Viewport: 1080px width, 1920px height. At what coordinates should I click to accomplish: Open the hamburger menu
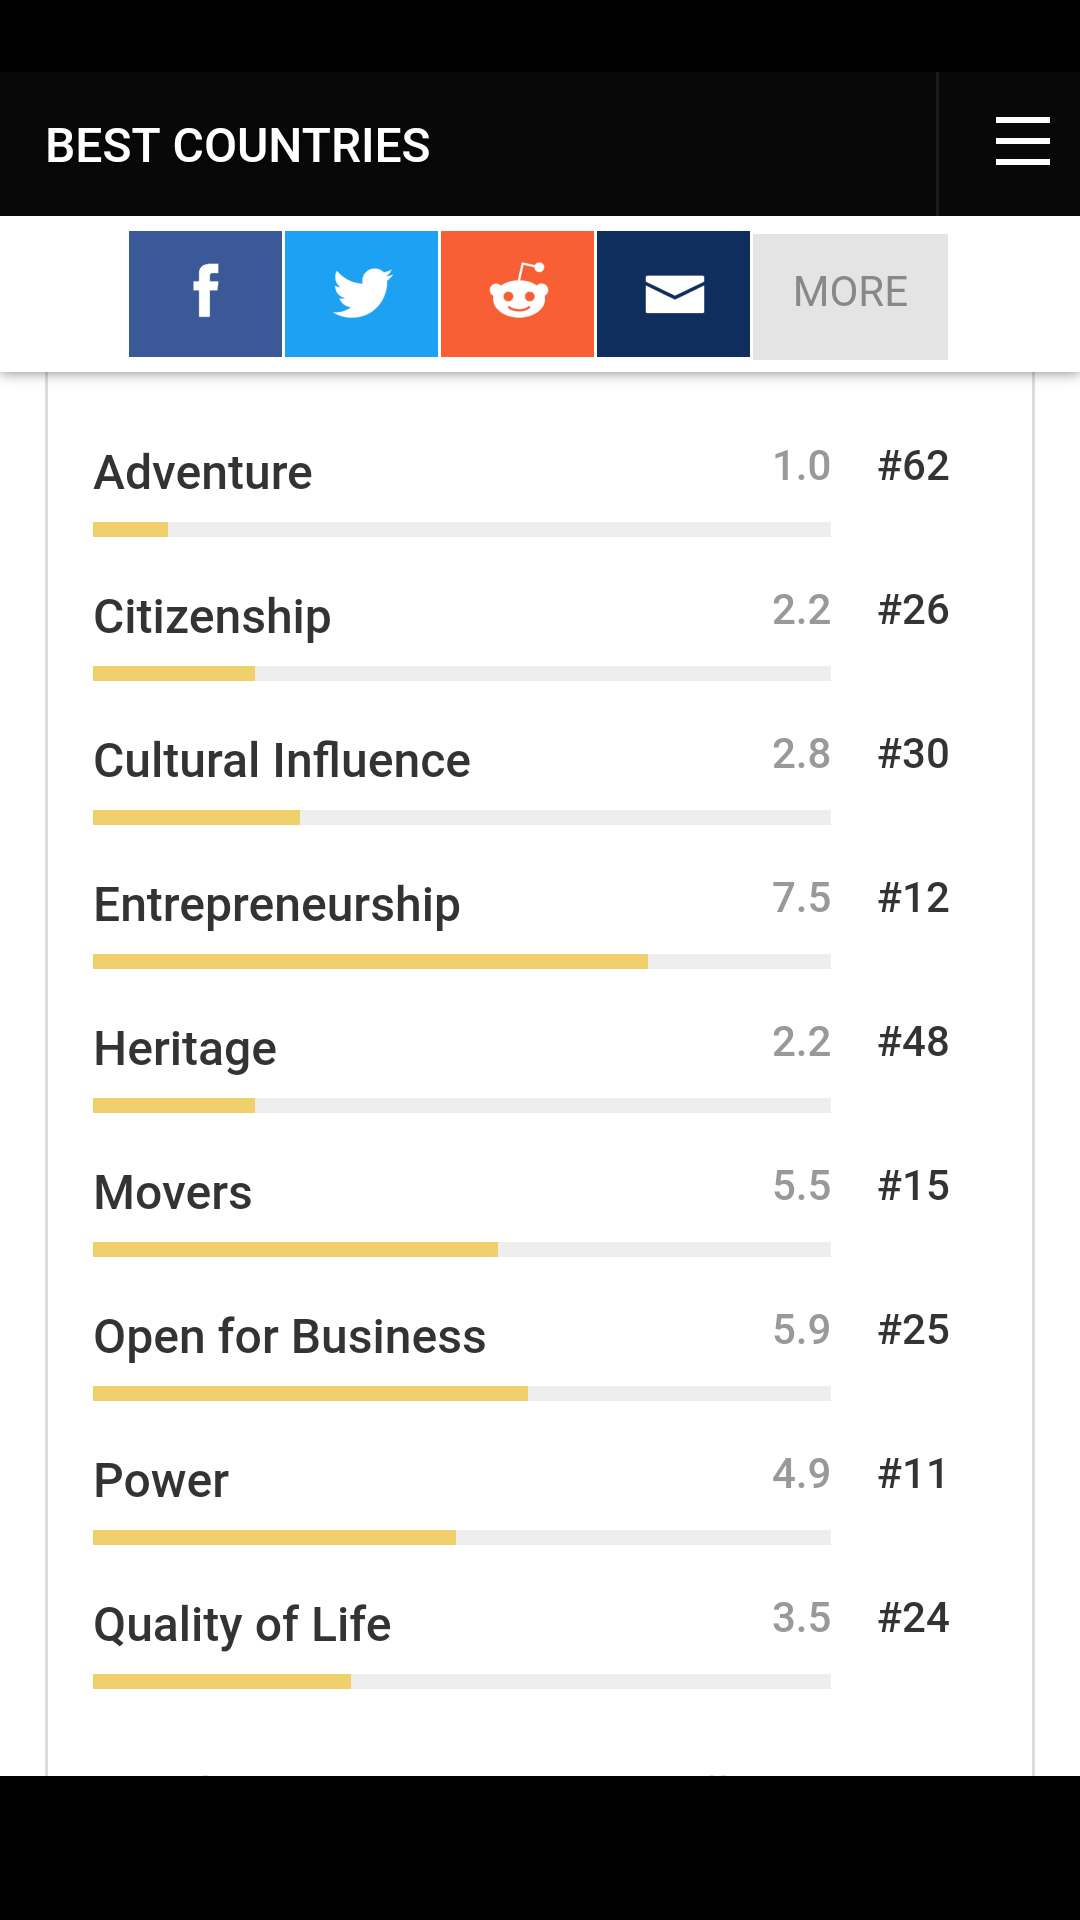tap(1022, 141)
